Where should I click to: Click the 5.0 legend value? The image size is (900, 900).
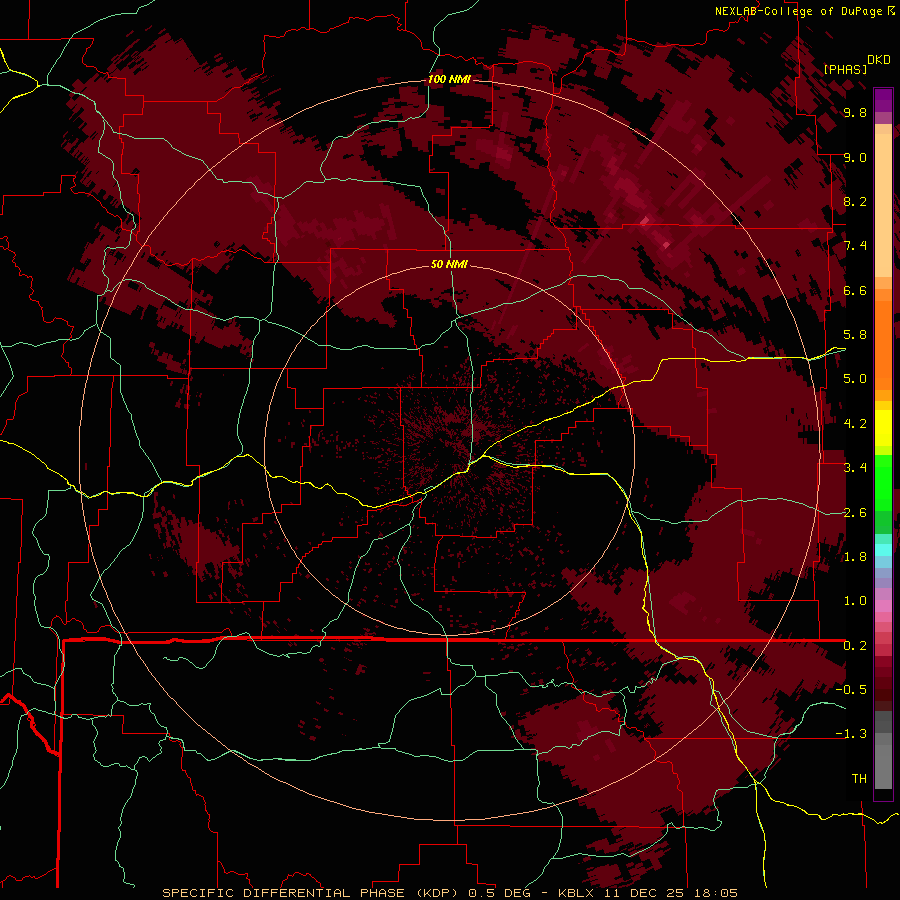click(x=855, y=379)
